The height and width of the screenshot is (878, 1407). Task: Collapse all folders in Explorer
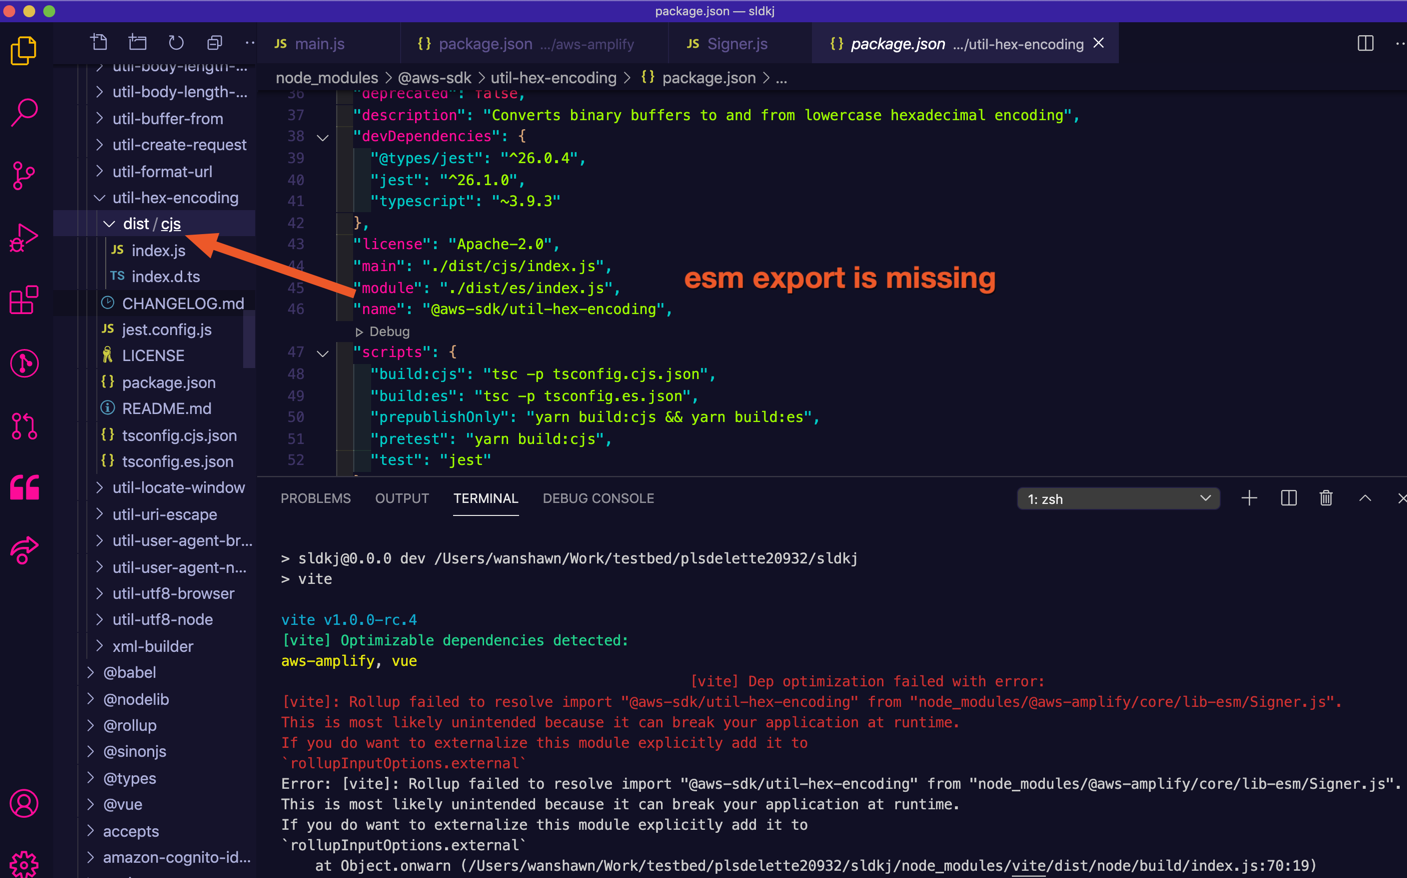coord(214,43)
